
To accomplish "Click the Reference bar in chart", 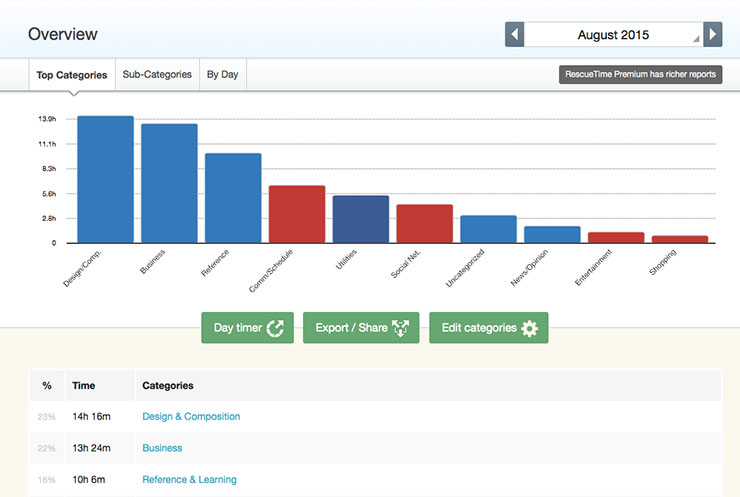I will (233, 198).
